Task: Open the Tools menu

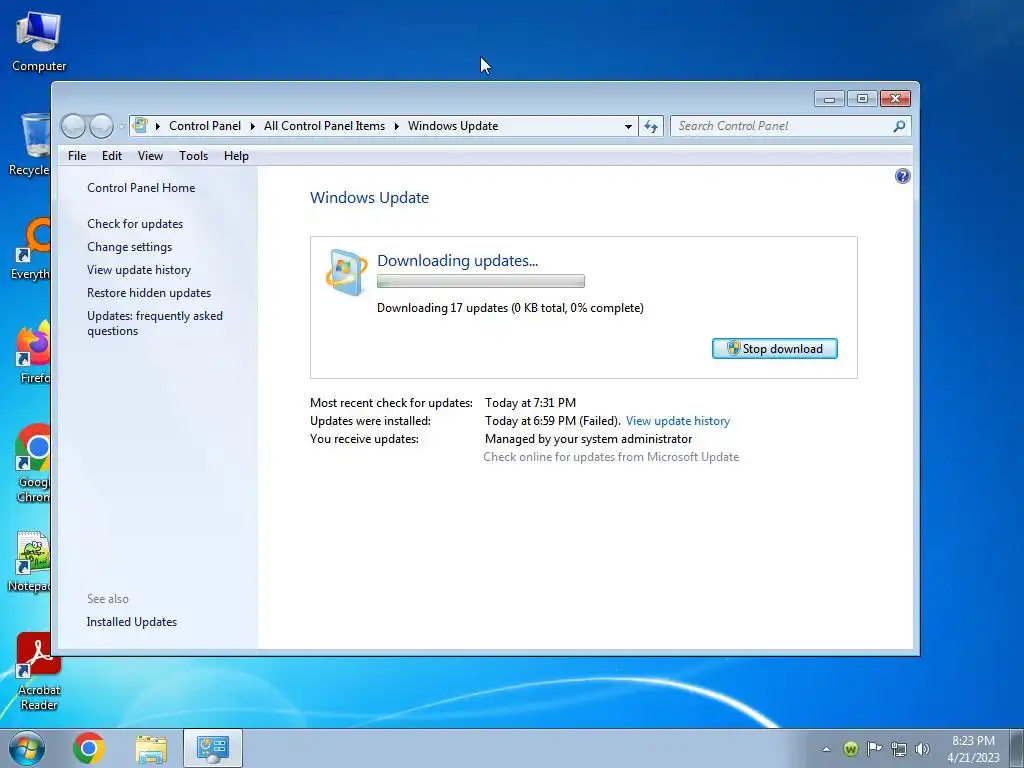Action: click(x=193, y=155)
